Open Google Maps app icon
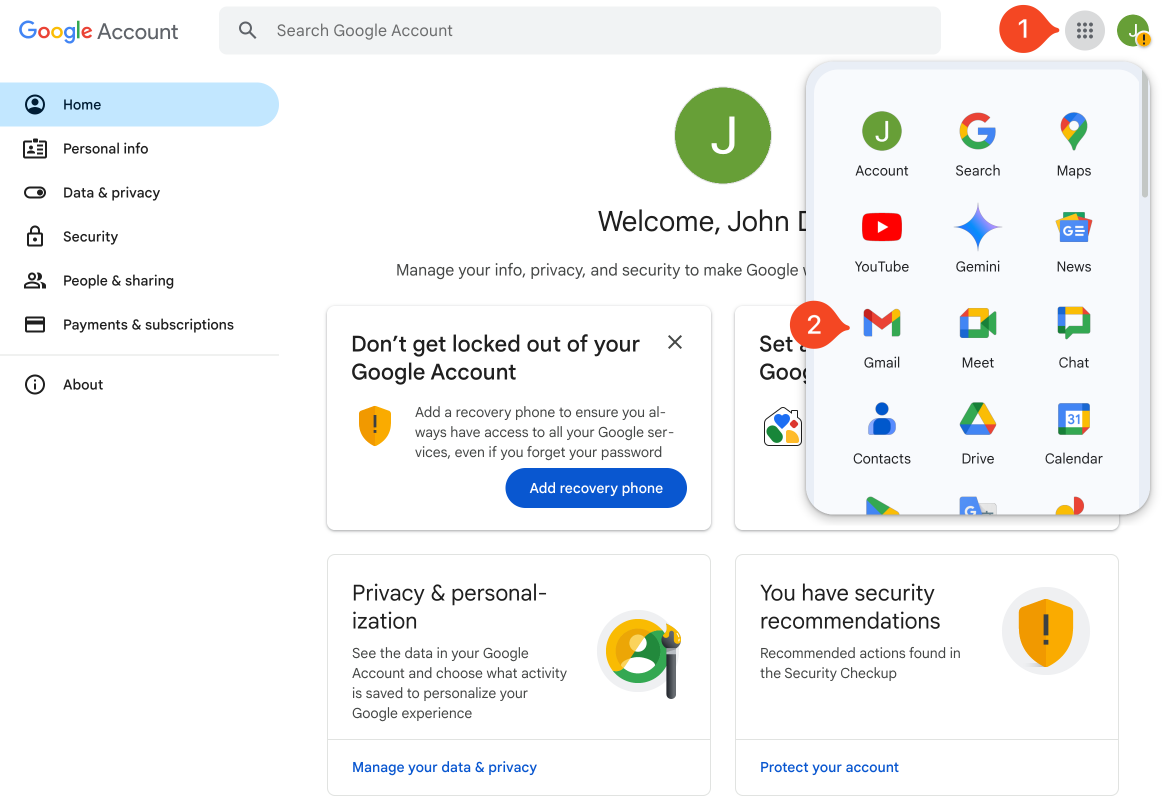 [1073, 132]
